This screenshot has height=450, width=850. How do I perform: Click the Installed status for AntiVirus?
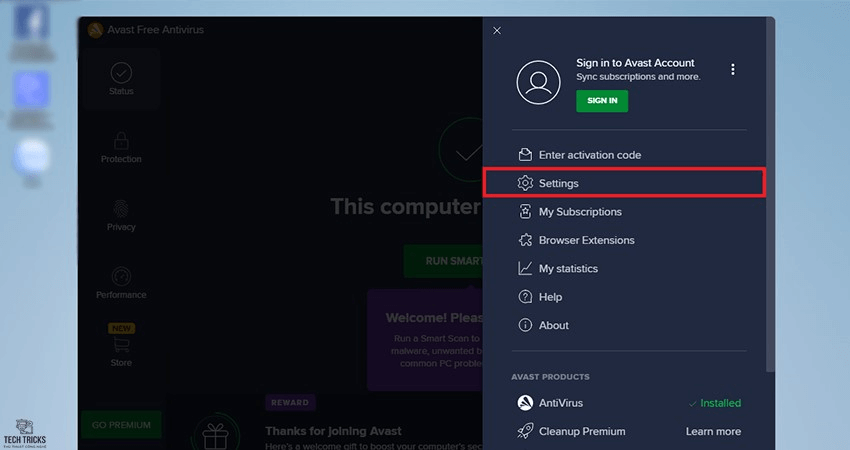click(715, 403)
